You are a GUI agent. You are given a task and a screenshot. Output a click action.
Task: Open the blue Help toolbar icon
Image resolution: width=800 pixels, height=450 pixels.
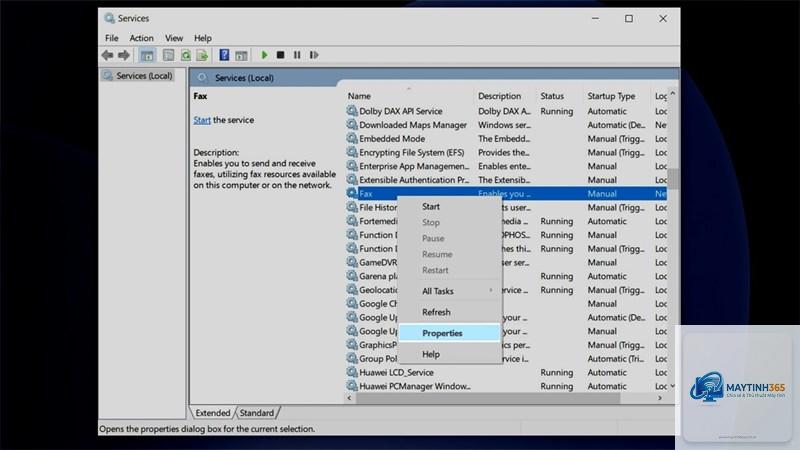(x=224, y=55)
